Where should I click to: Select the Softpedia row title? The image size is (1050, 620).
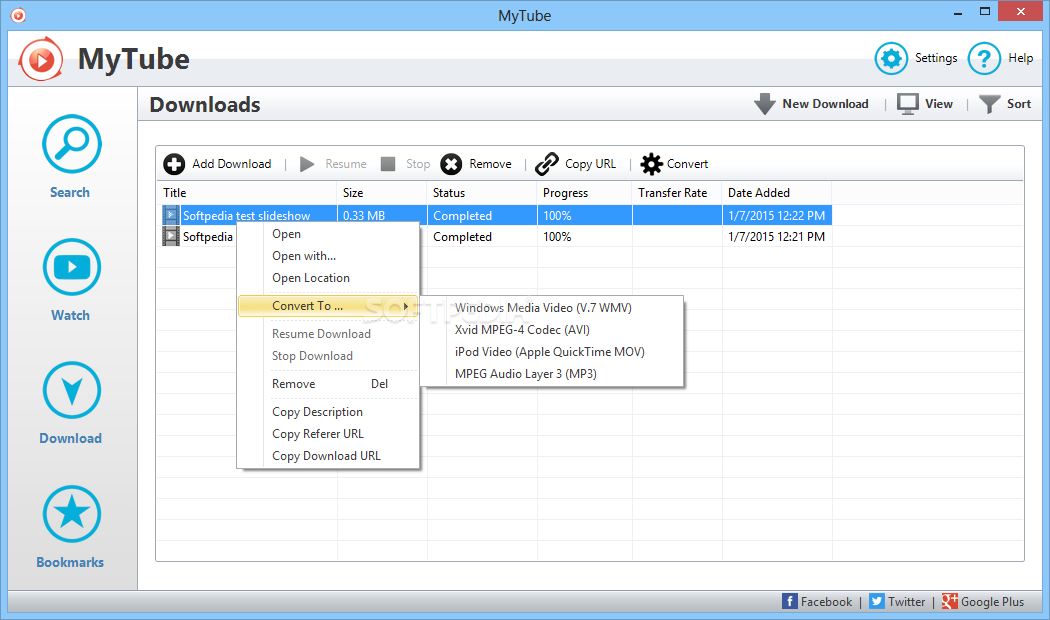point(208,237)
